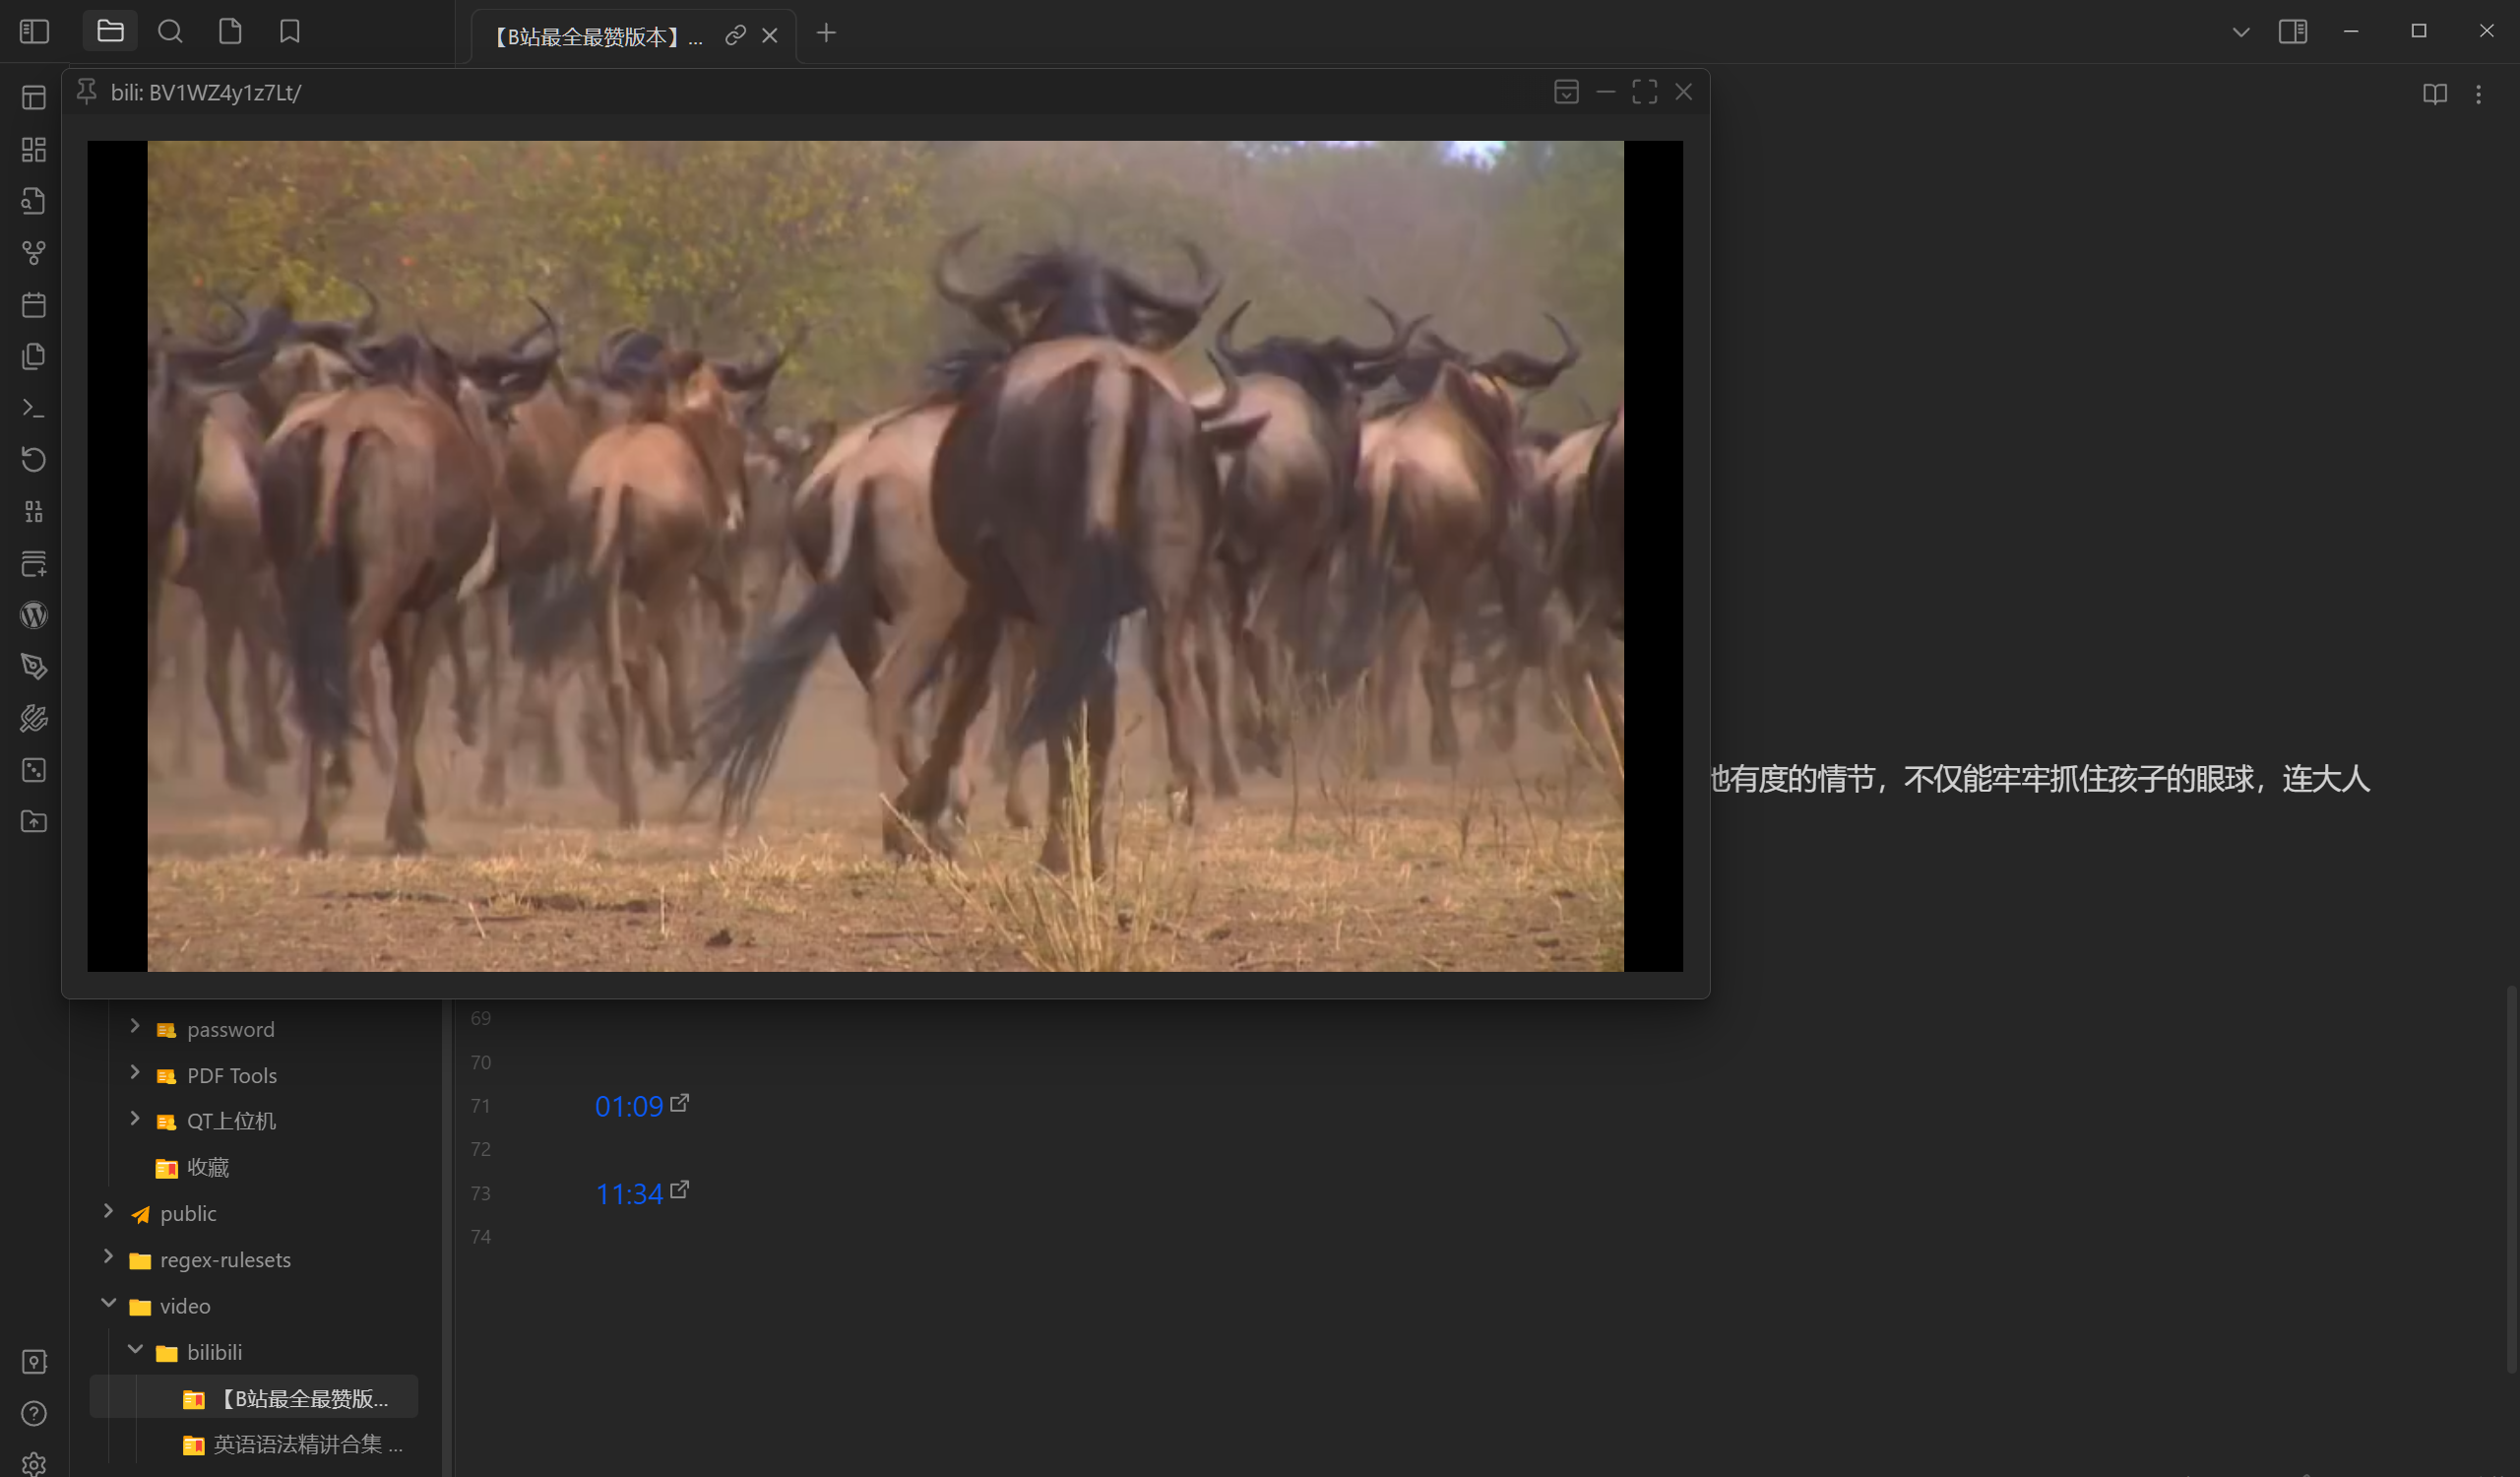This screenshot has height=1477, width=2520.
Task: Click the search icon in the top toolbar
Action: (x=170, y=31)
